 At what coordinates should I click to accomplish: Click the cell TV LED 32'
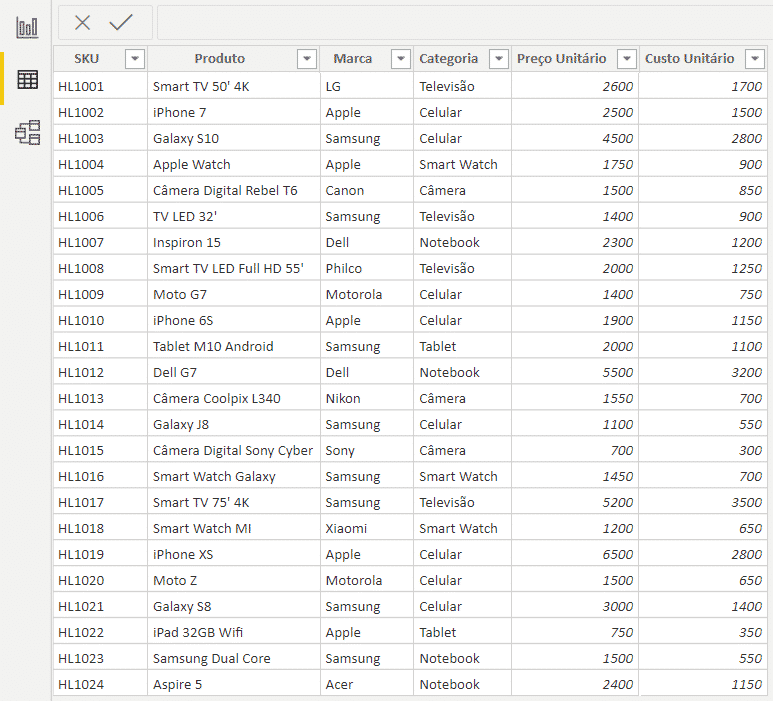234,216
